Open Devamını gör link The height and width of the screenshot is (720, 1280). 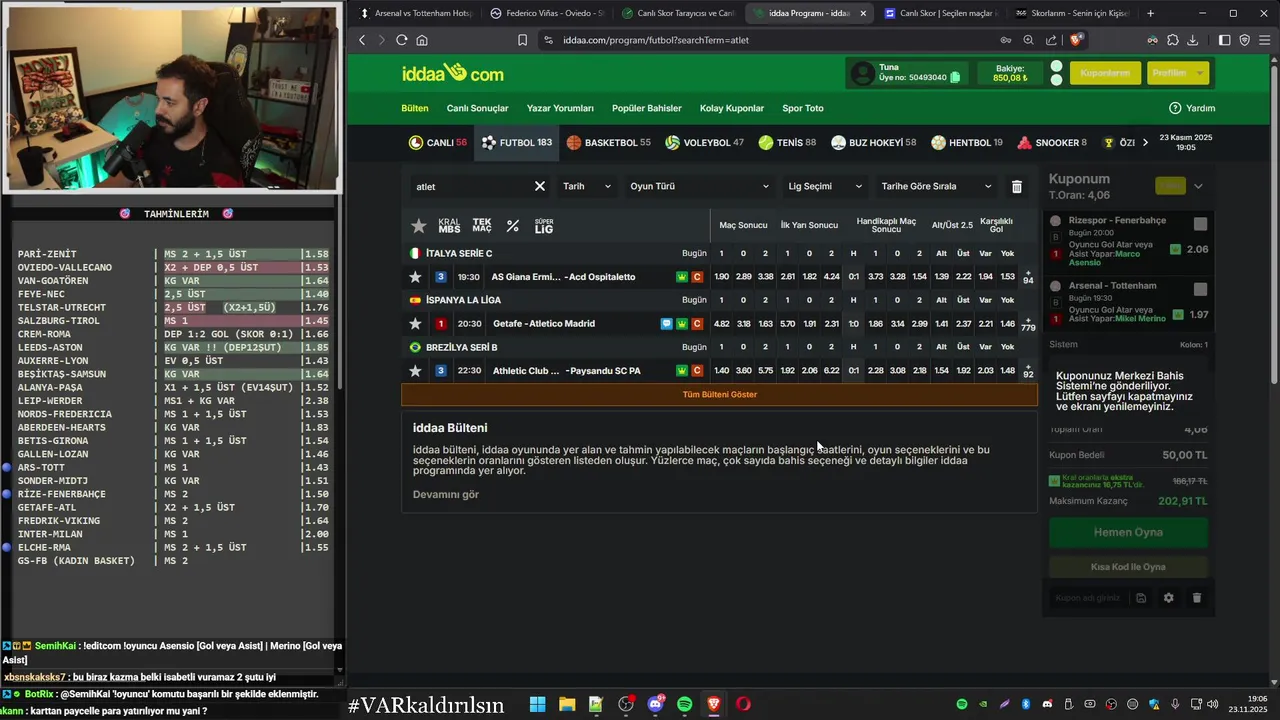pos(446,494)
